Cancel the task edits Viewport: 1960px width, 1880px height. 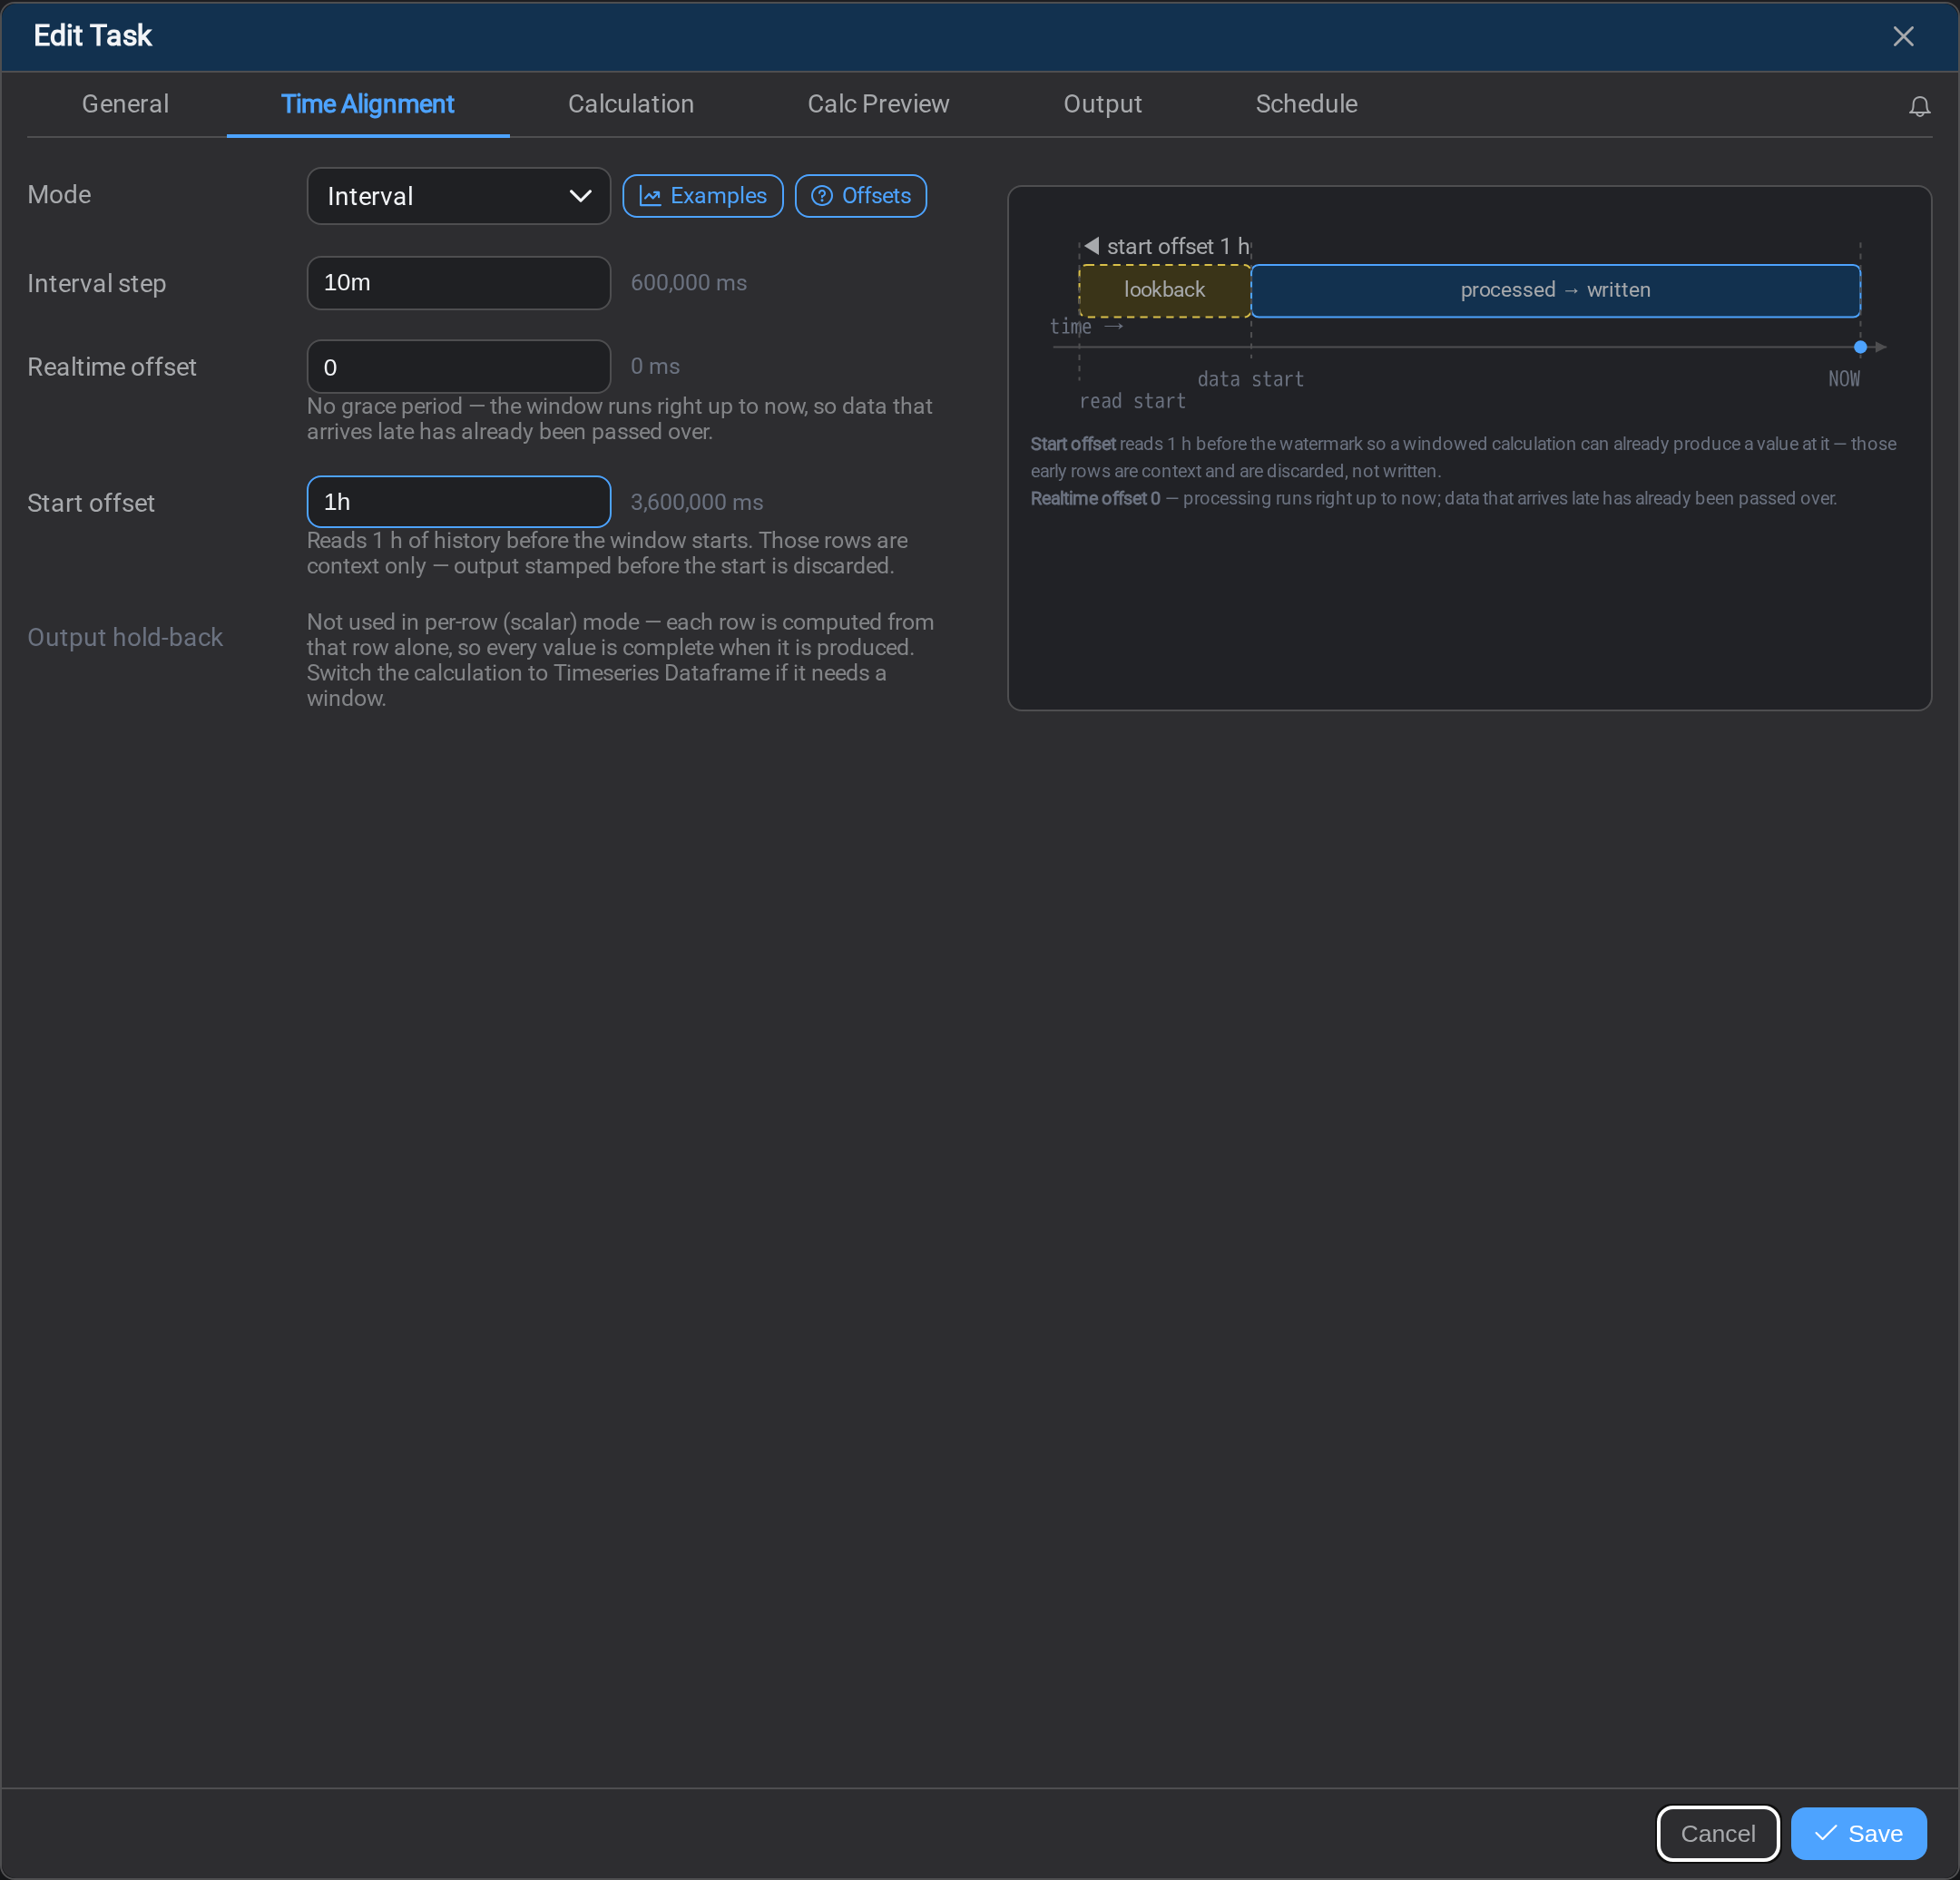[x=1717, y=1833]
